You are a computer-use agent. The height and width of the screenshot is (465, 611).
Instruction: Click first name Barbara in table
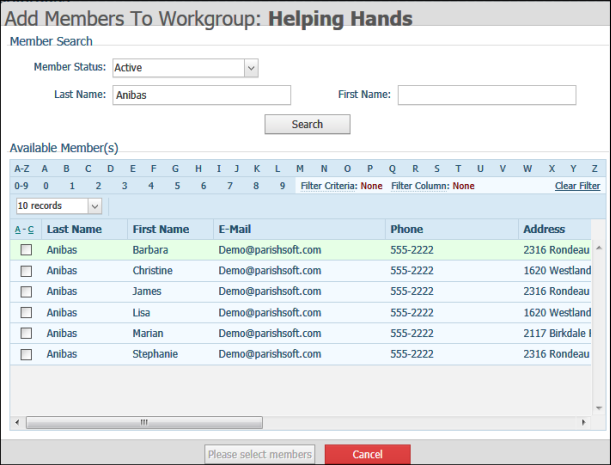(150, 250)
